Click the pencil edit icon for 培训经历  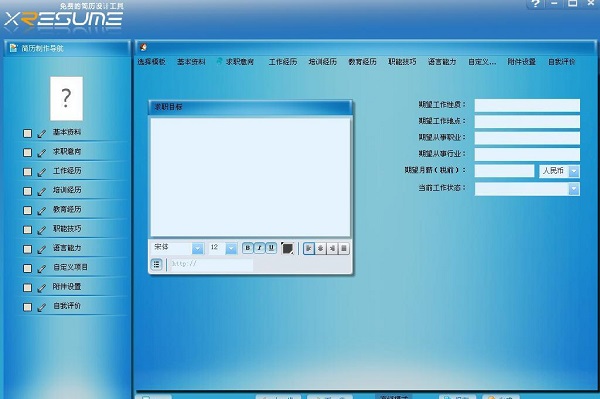click(41, 191)
